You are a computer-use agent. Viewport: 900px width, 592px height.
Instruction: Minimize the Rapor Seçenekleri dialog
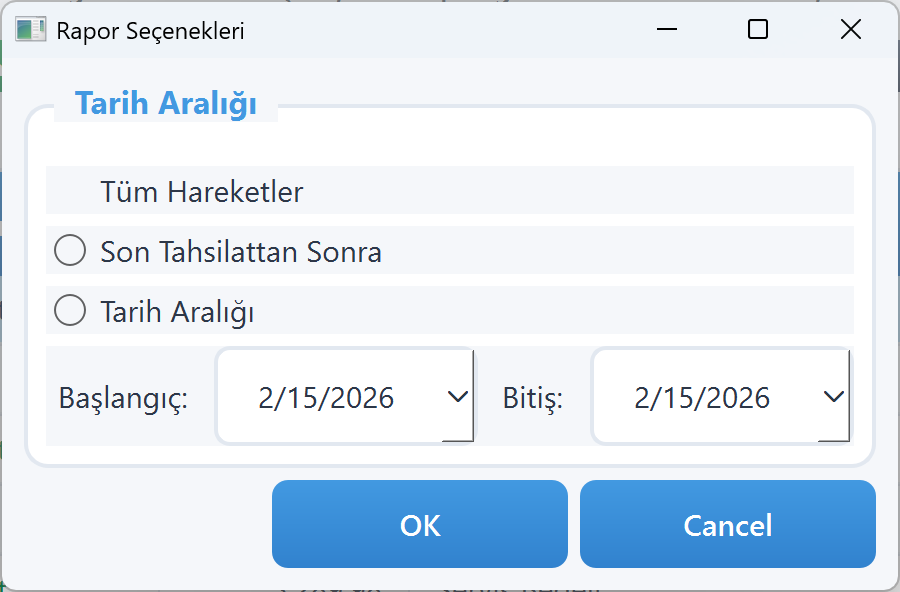(666, 29)
